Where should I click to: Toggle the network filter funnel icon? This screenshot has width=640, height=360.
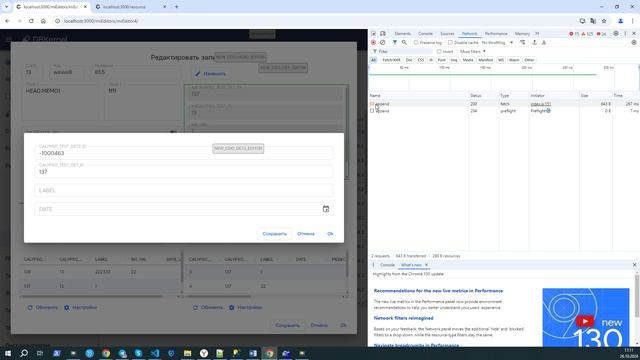click(395, 42)
